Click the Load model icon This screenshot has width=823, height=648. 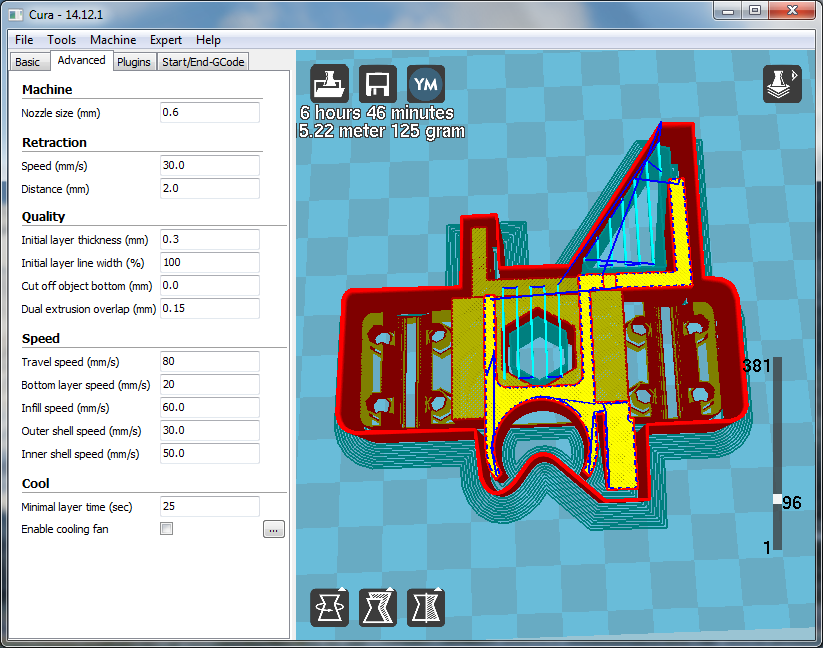point(329,84)
